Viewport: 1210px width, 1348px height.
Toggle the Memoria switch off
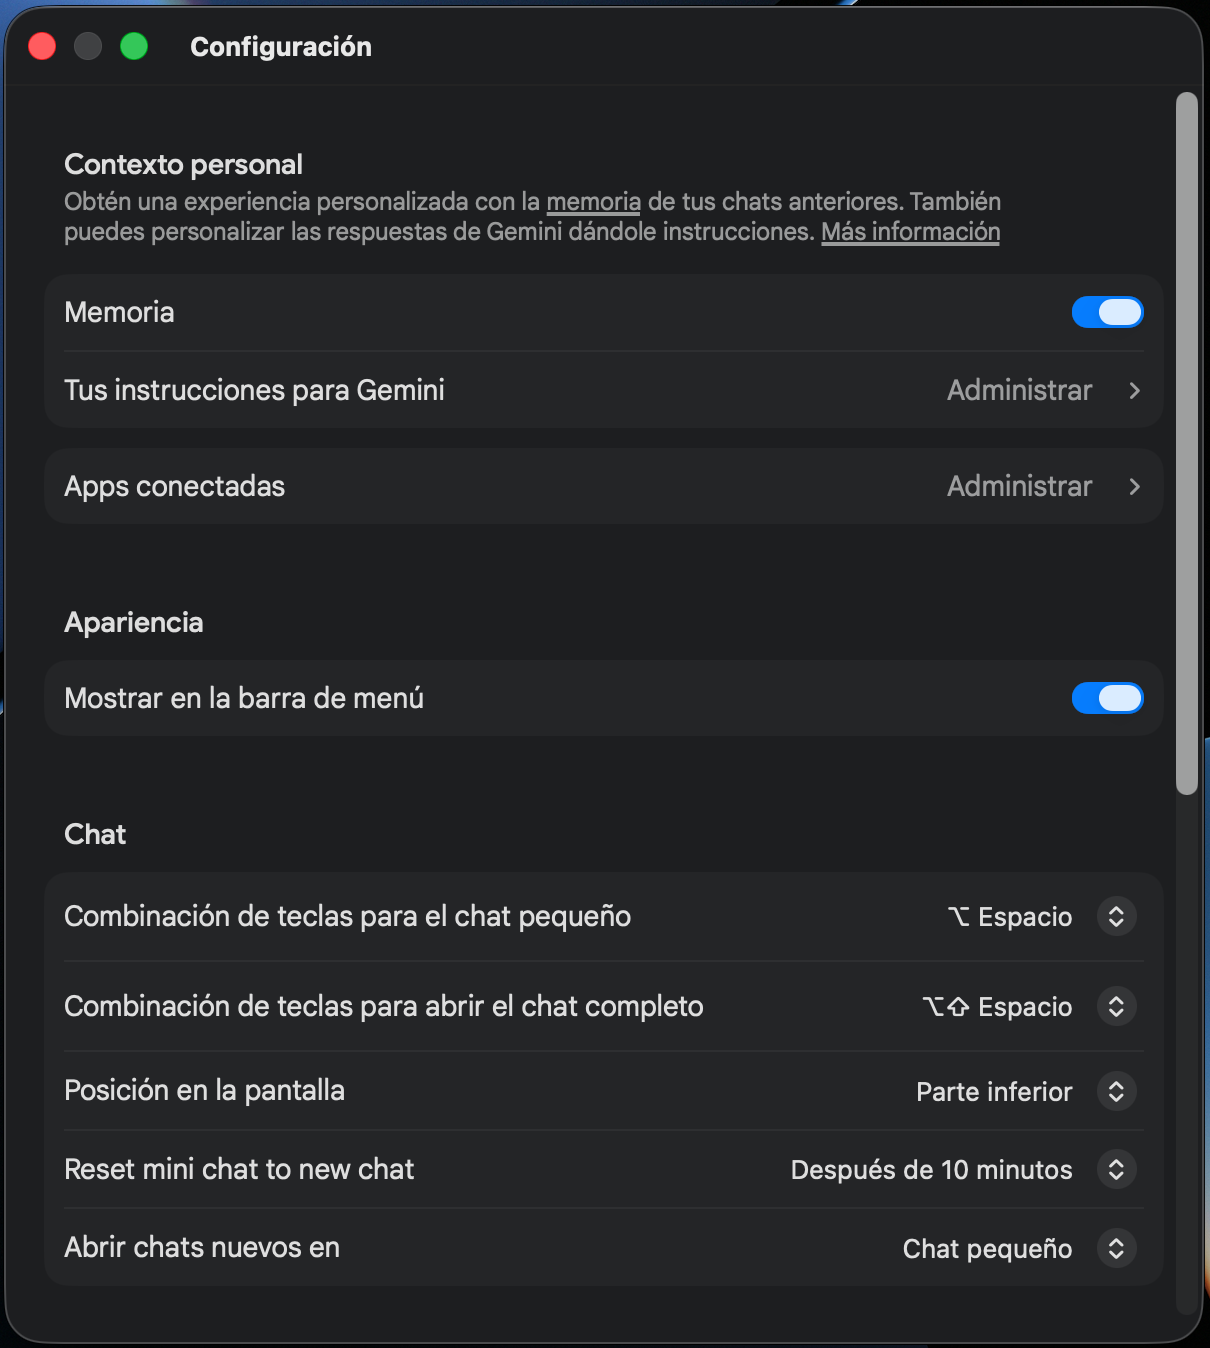click(1107, 312)
